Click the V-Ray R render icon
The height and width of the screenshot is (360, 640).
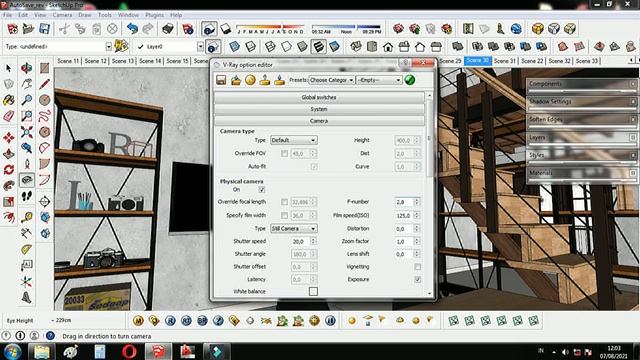click(170, 321)
